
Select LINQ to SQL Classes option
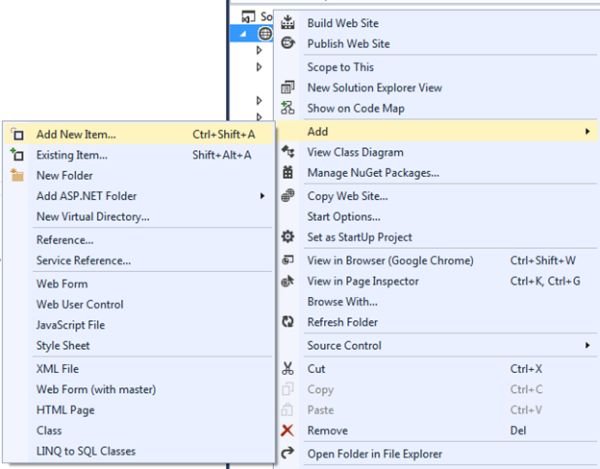point(86,451)
